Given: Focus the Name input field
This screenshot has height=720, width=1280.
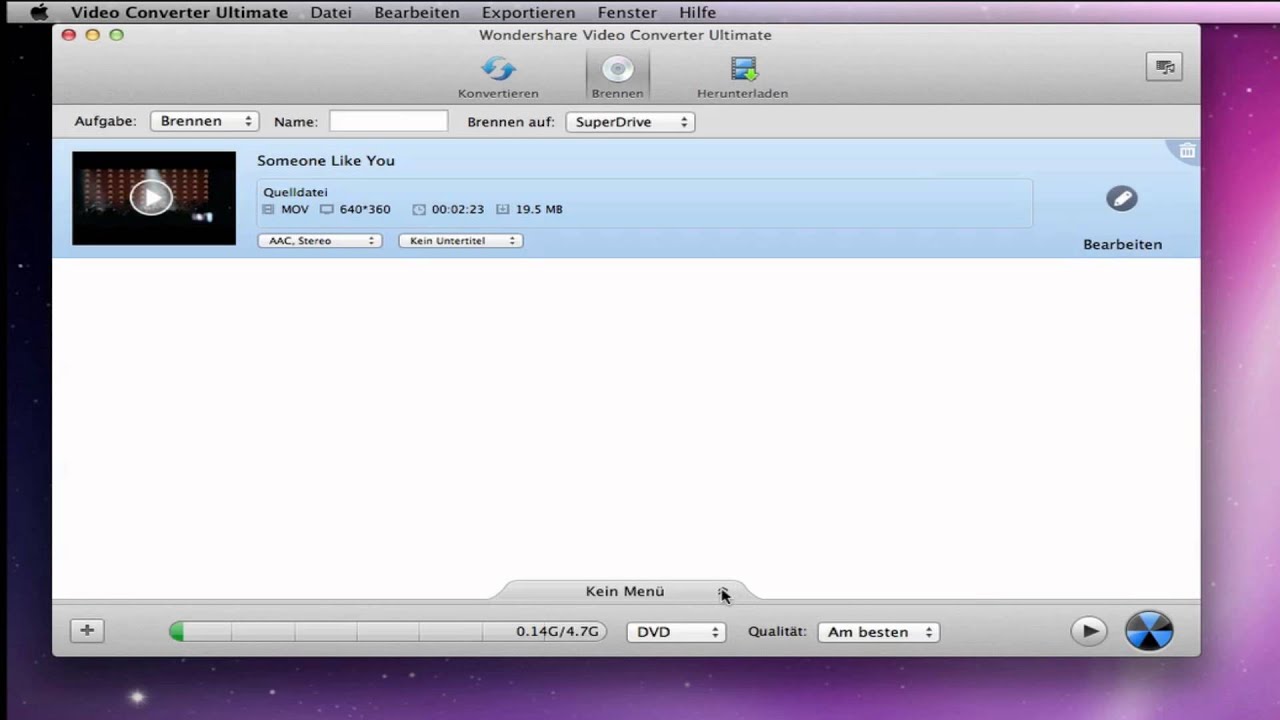Looking at the screenshot, I should tap(389, 121).
